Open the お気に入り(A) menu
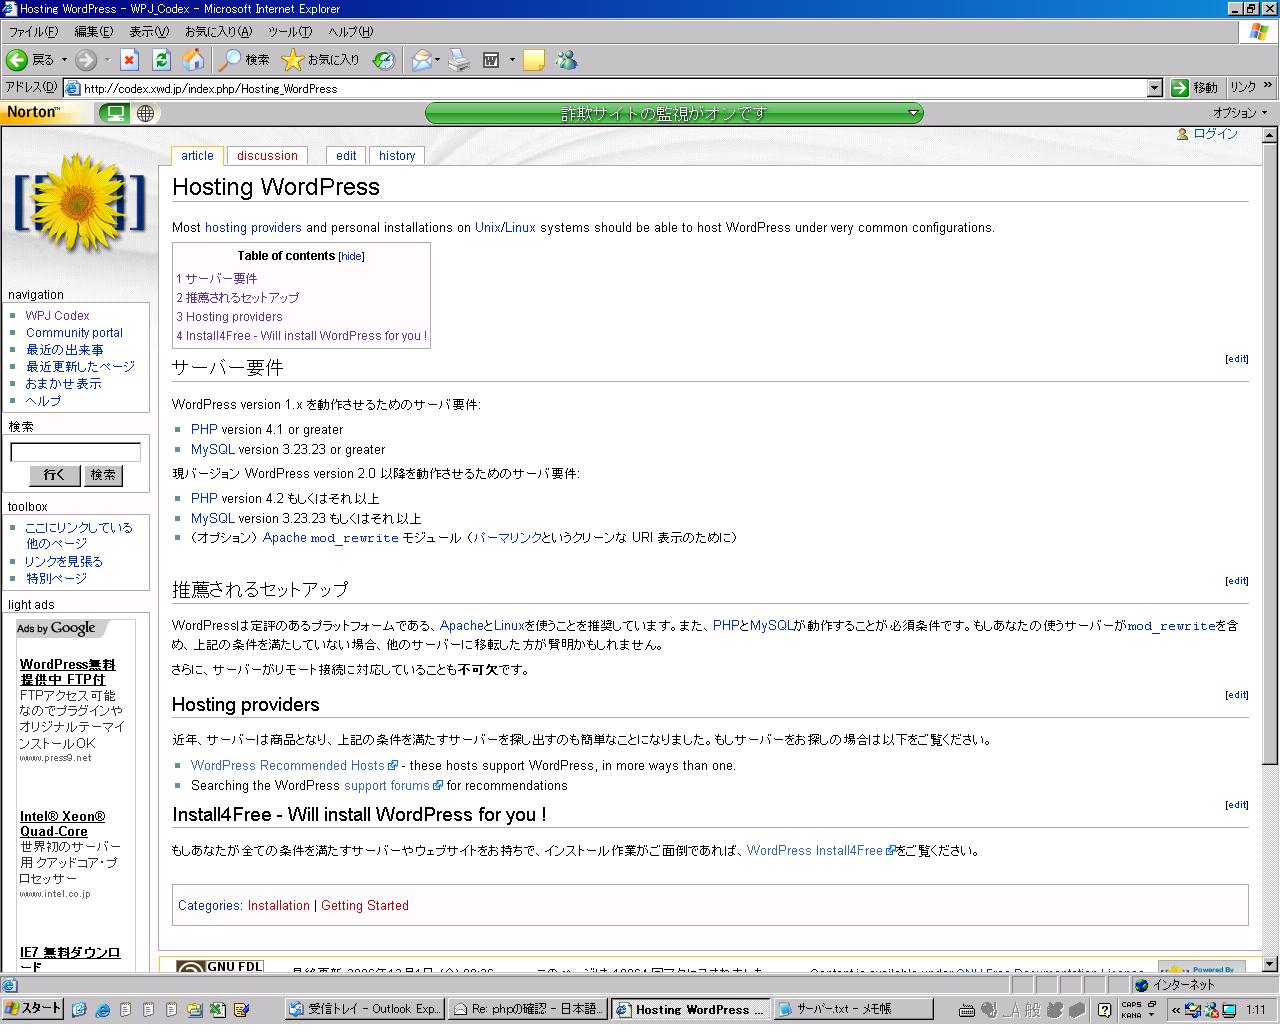Viewport: 1280px width, 1033px height. point(218,32)
